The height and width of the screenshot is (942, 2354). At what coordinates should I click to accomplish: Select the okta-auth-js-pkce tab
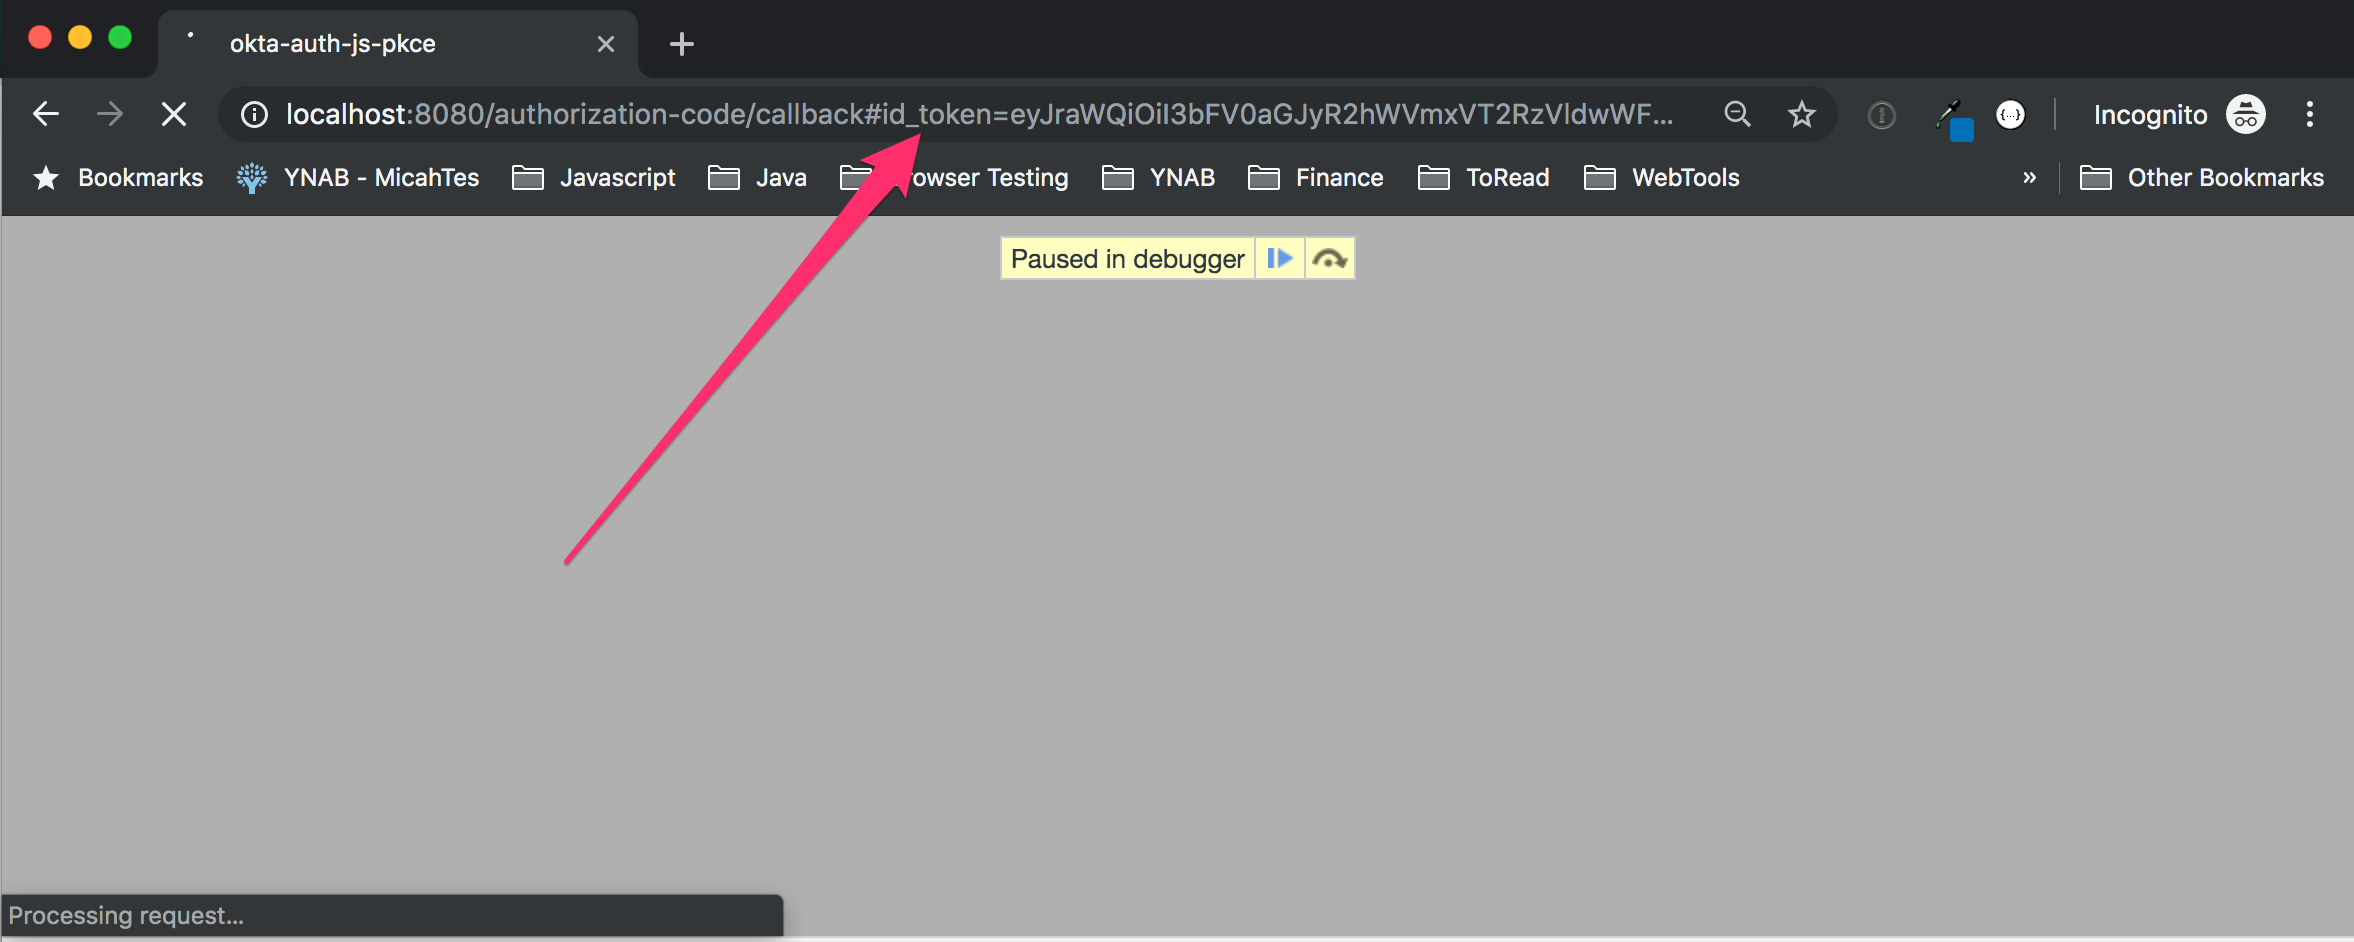point(380,44)
